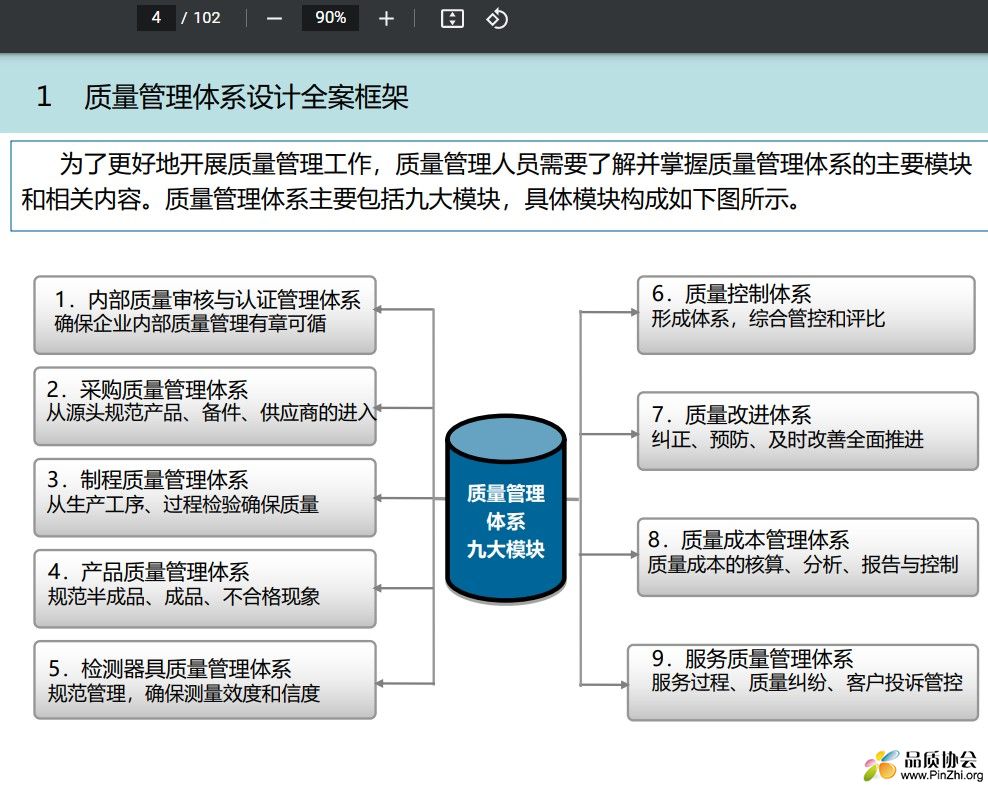Click the zoom in plus button
The width and height of the screenshot is (988, 787).
coord(386,18)
